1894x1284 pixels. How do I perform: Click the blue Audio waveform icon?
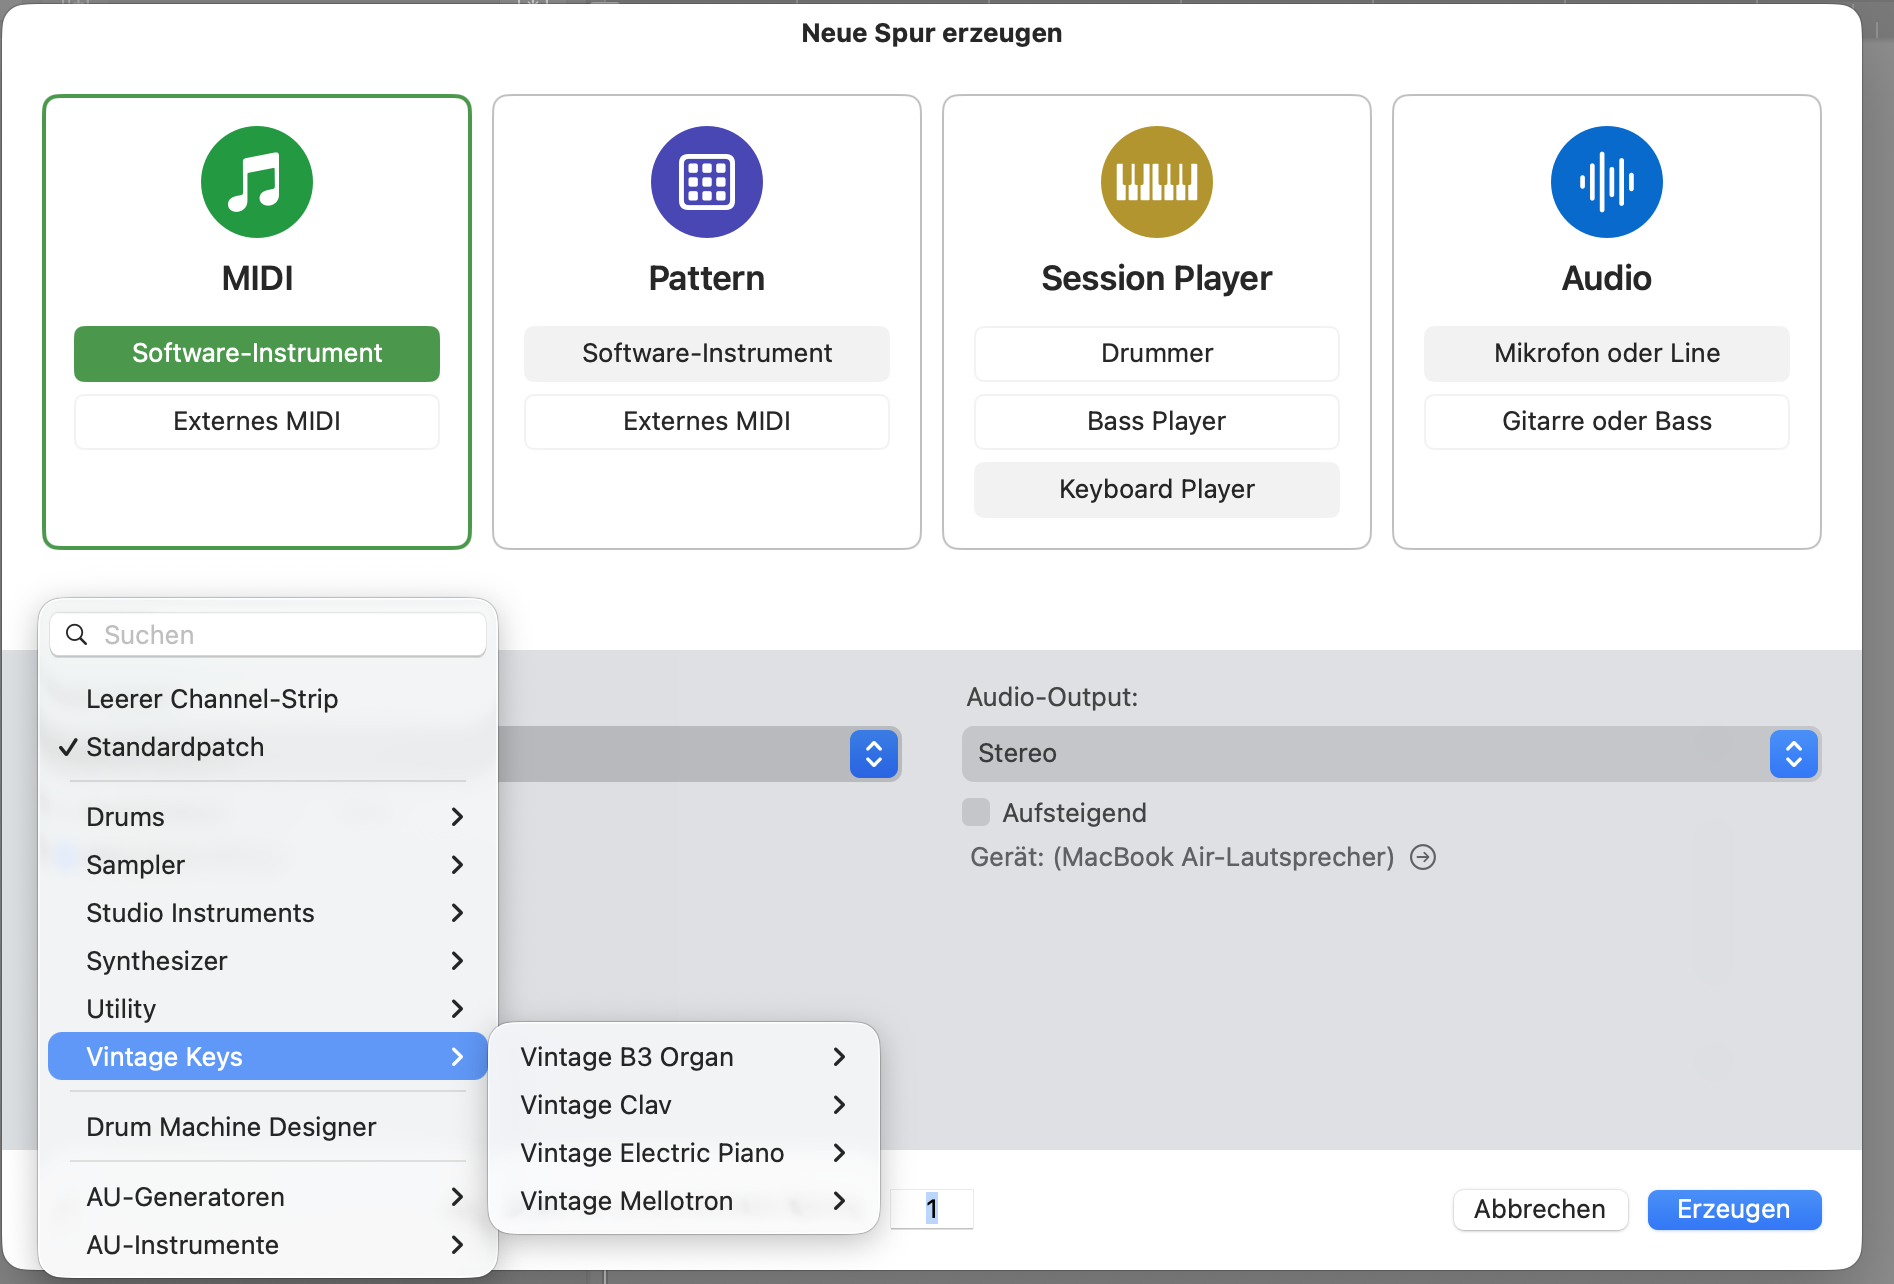1606,182
